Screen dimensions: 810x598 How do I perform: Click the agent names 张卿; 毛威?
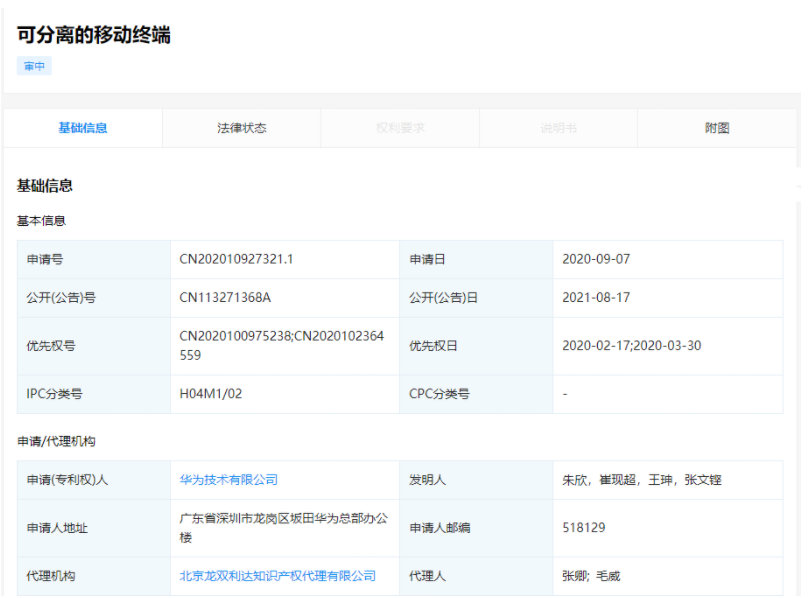592,576
